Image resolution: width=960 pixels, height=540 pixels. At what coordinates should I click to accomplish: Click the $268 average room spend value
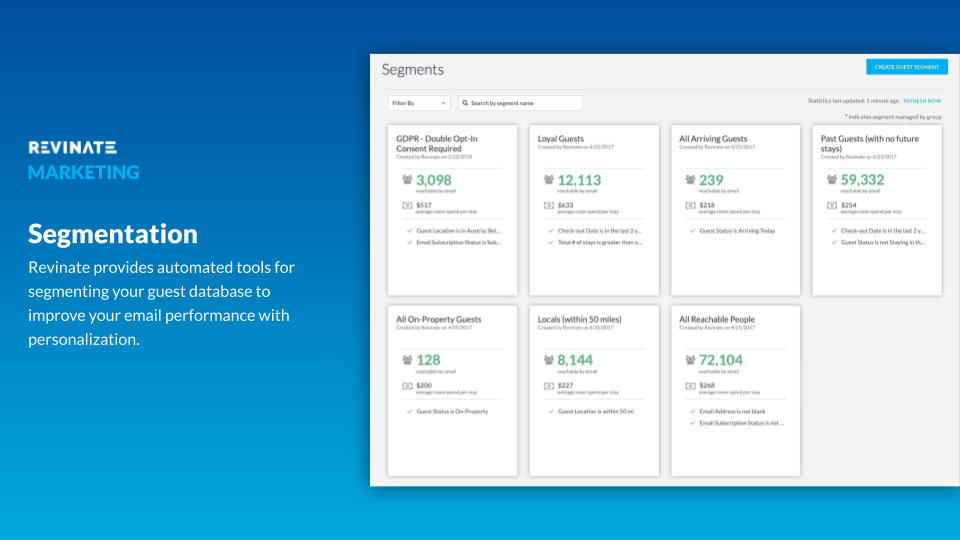click(x=707, y=385)
